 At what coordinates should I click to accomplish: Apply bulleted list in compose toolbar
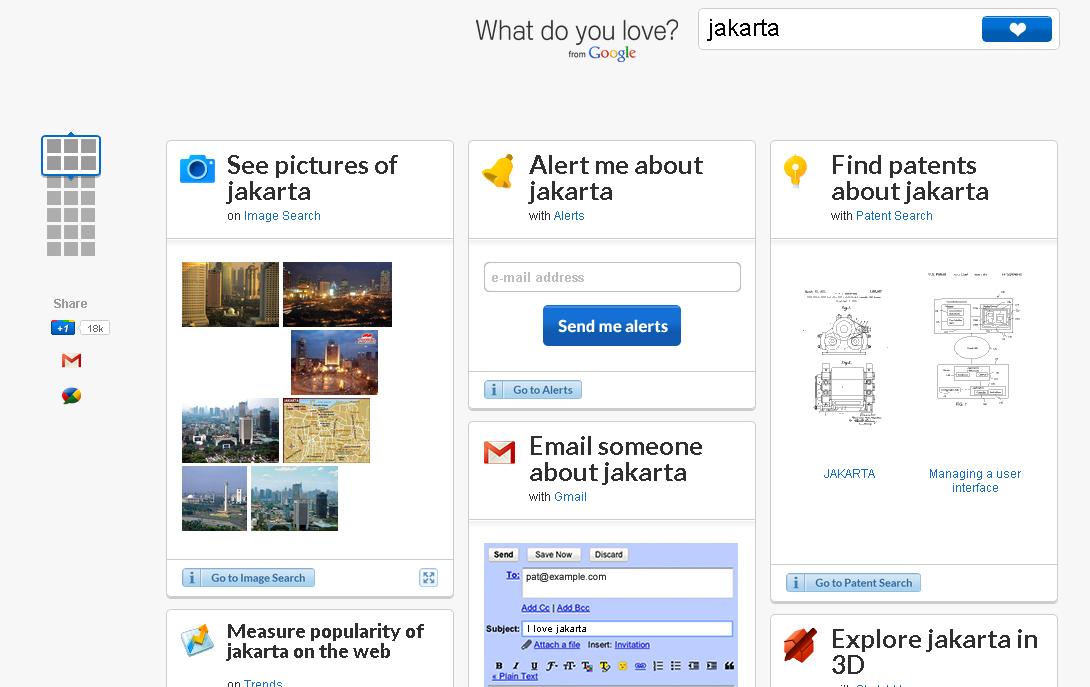coord(676,666)
